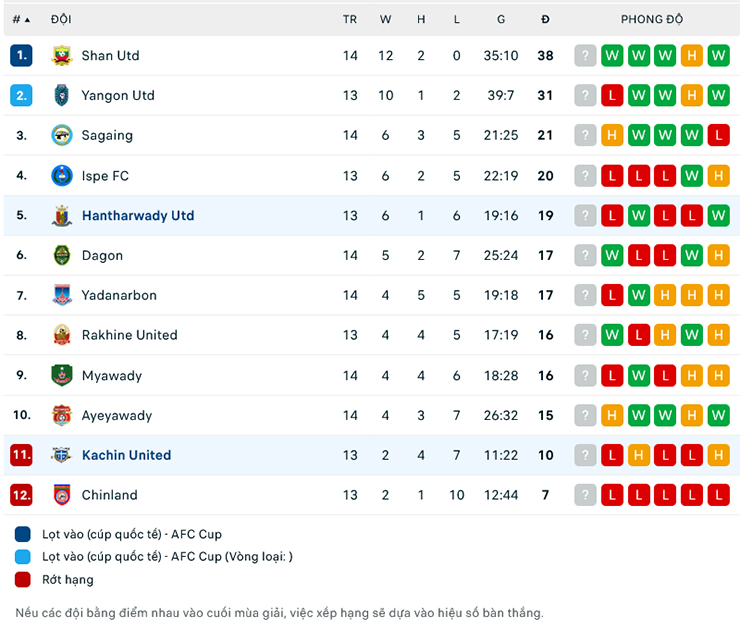740x629 pixels.
Task: Click the Dagon team badge
Action: [62, 256]
